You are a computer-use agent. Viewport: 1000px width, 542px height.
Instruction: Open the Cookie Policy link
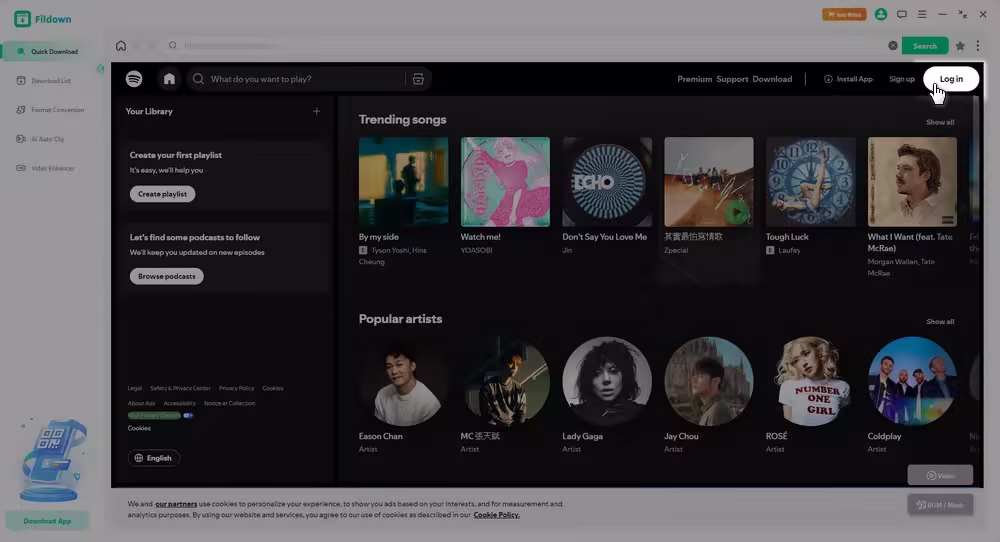pos(496,515)
